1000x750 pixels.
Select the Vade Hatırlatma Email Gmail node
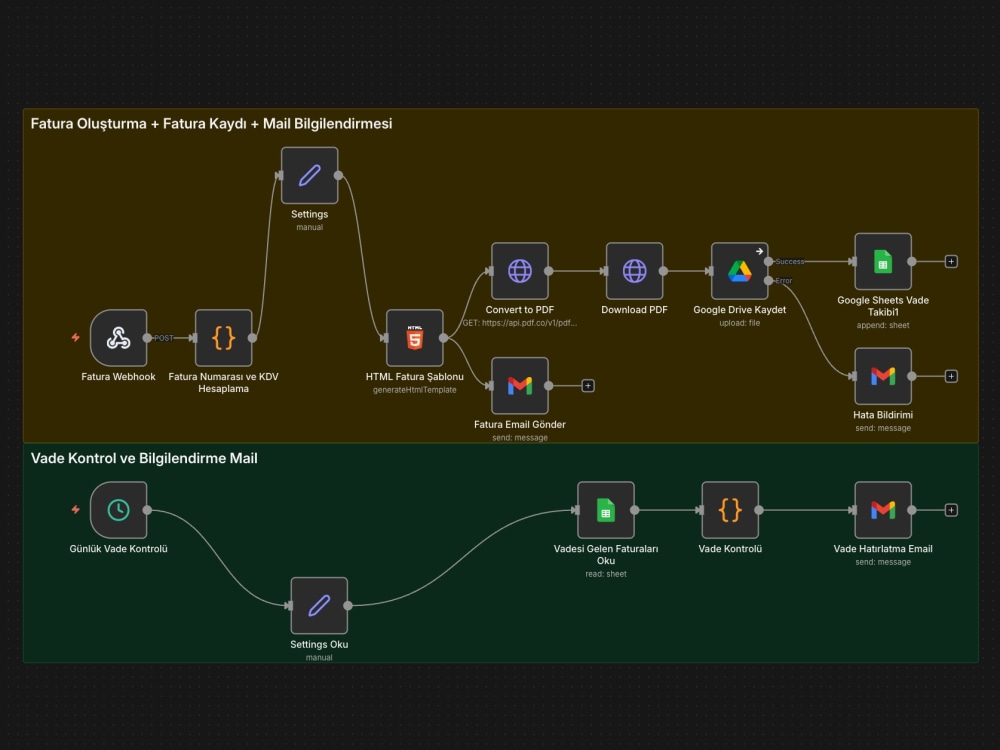(883, 510)
